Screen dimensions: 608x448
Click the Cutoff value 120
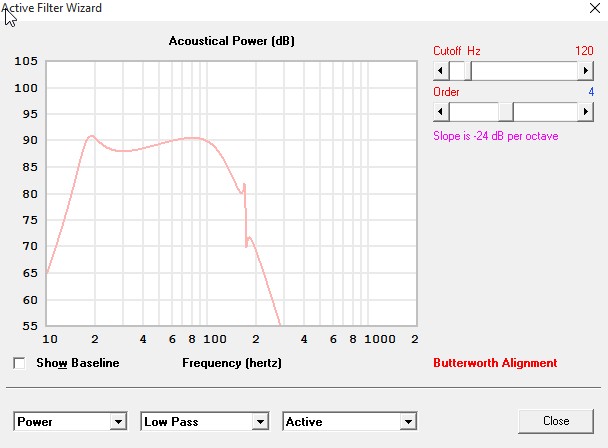[x=584, y=51]
